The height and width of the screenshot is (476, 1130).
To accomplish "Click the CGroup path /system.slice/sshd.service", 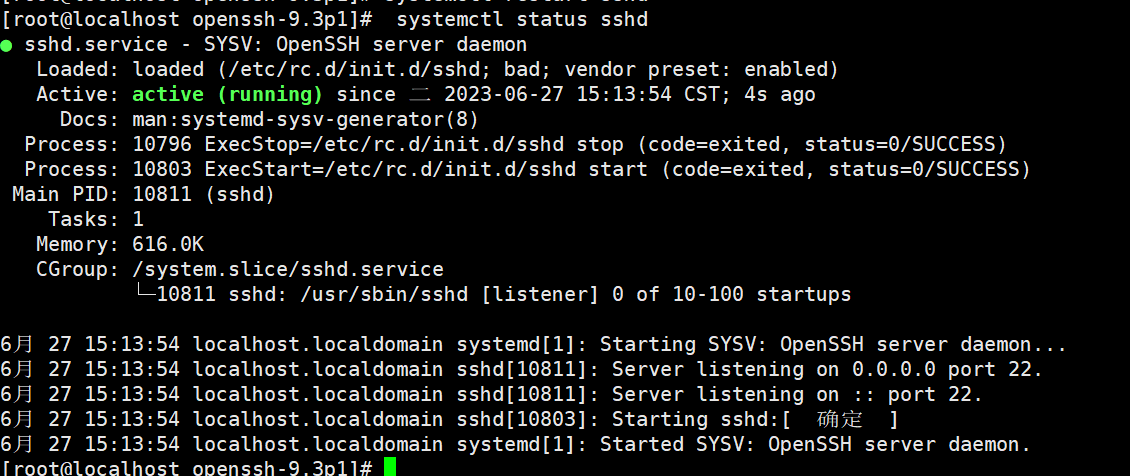I will coord(288,269).
